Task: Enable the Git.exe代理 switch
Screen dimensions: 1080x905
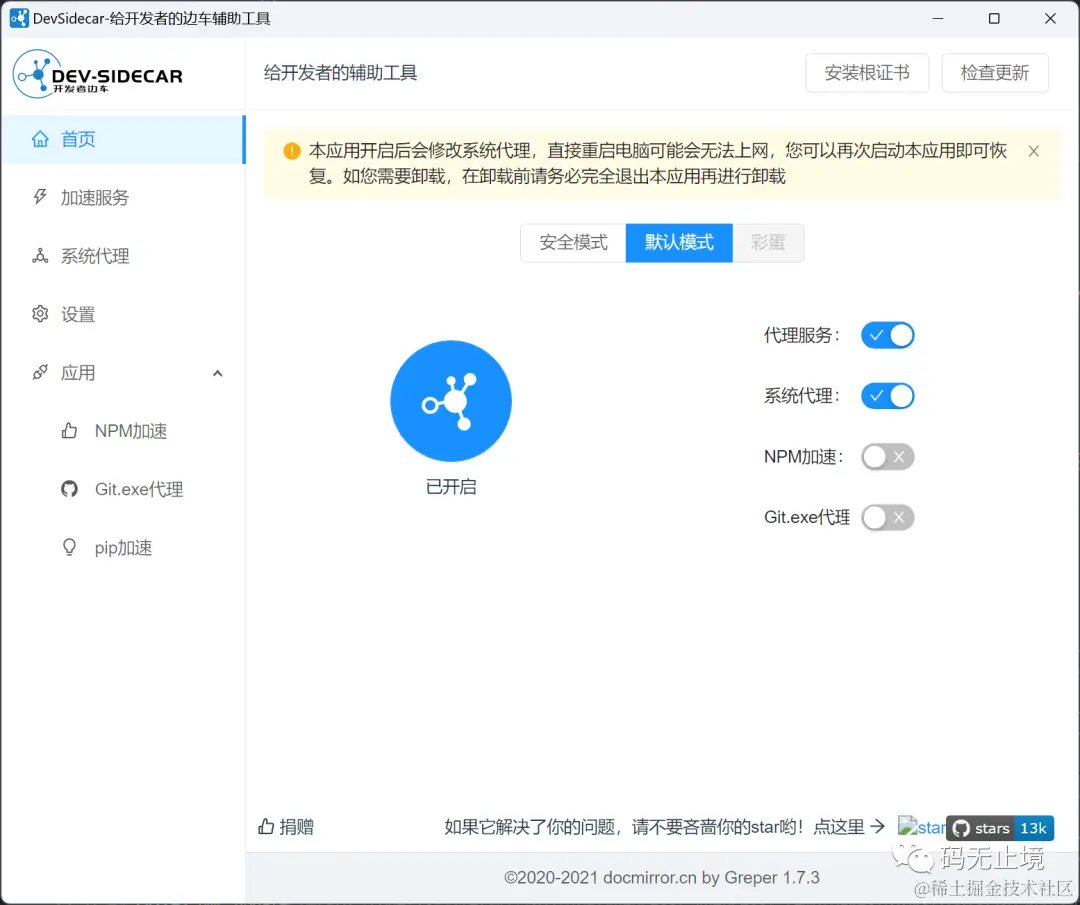Action: 887,517
